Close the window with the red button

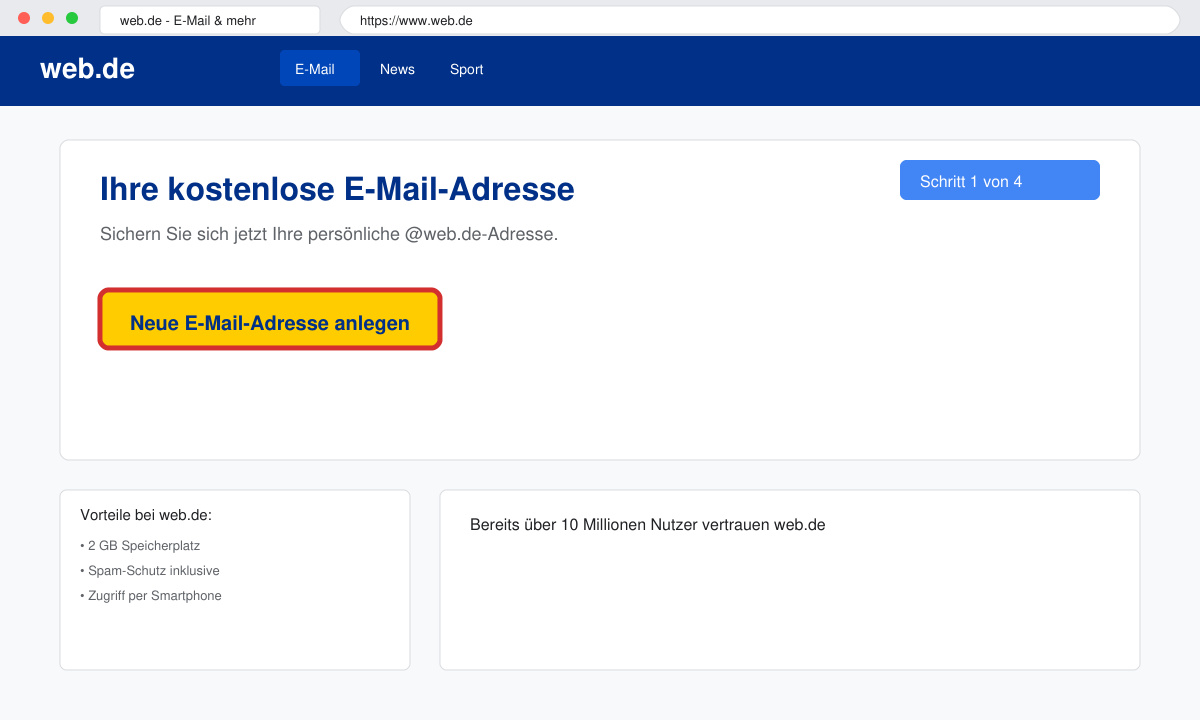click(x=24, y=18)
